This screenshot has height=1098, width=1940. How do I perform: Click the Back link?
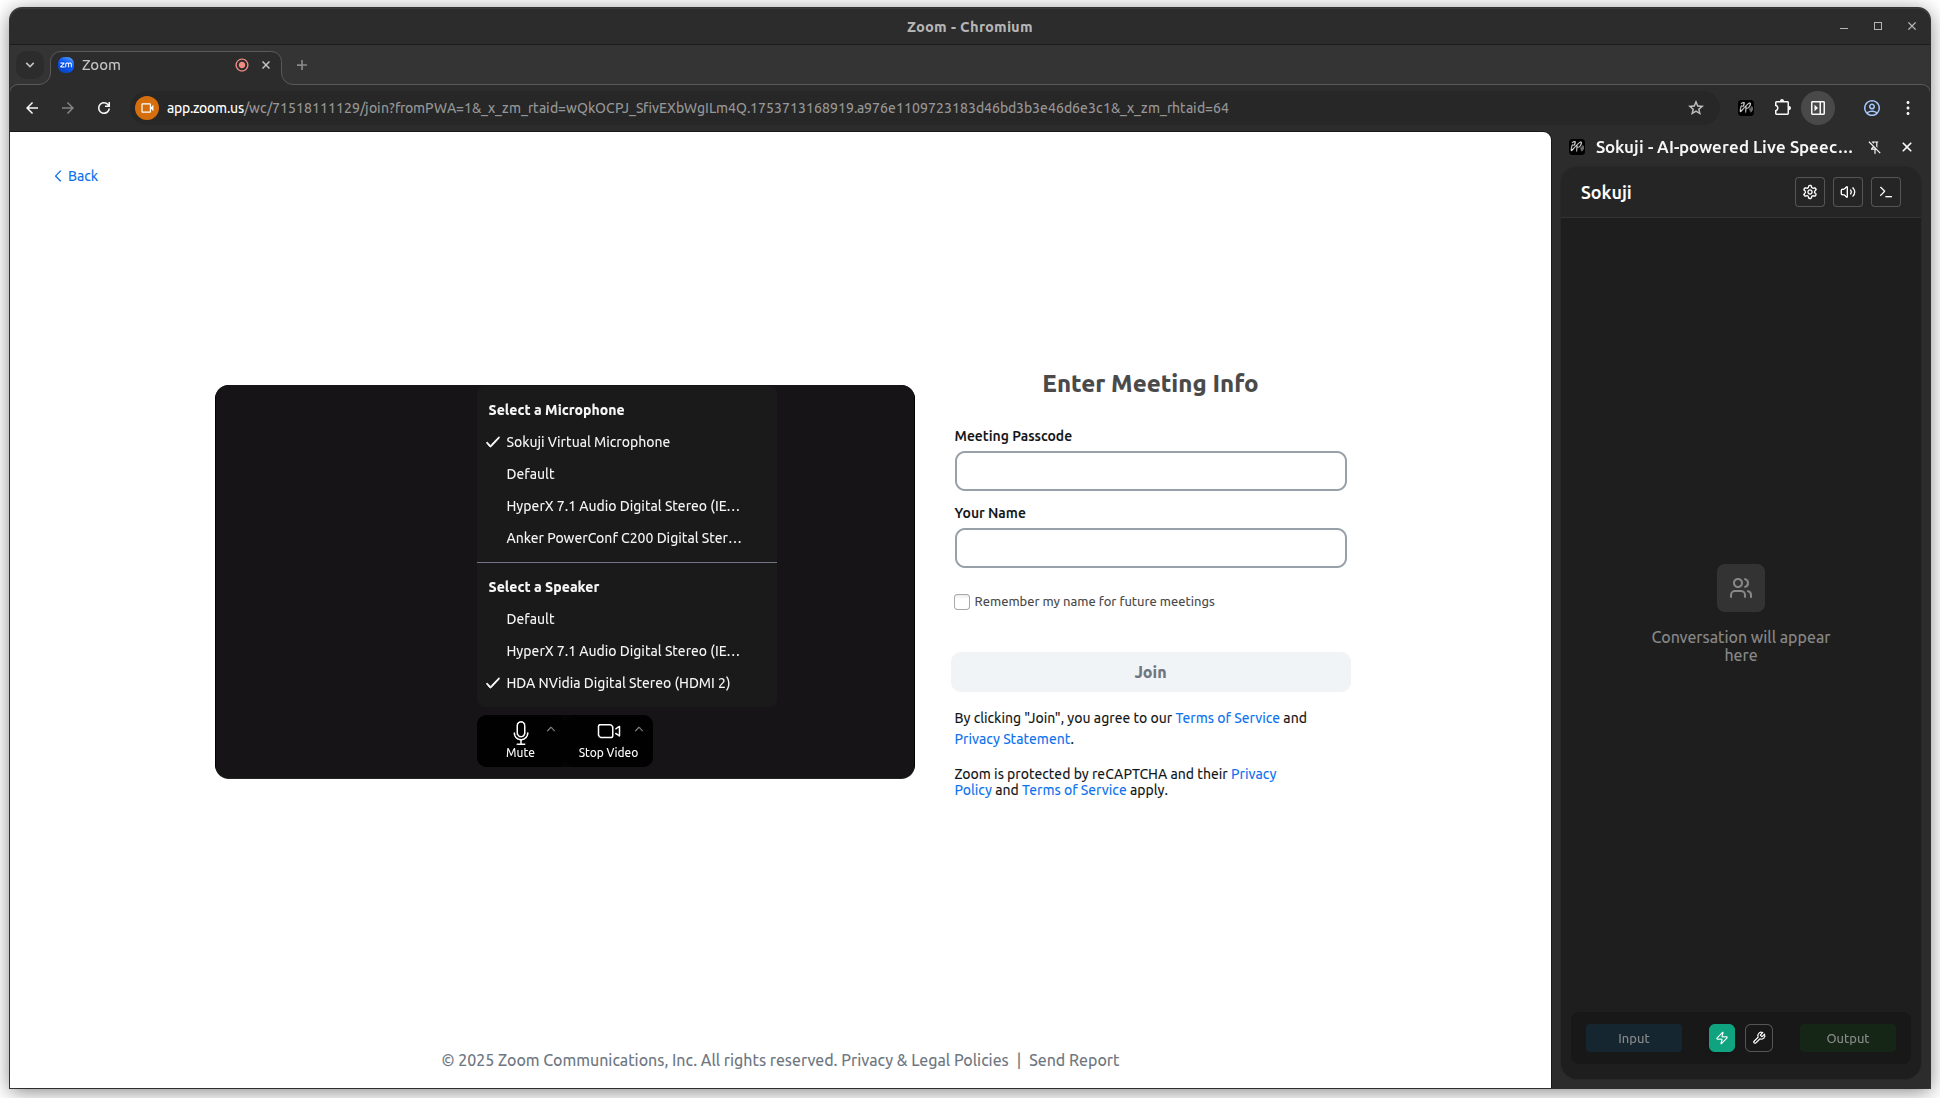[76, 176]
